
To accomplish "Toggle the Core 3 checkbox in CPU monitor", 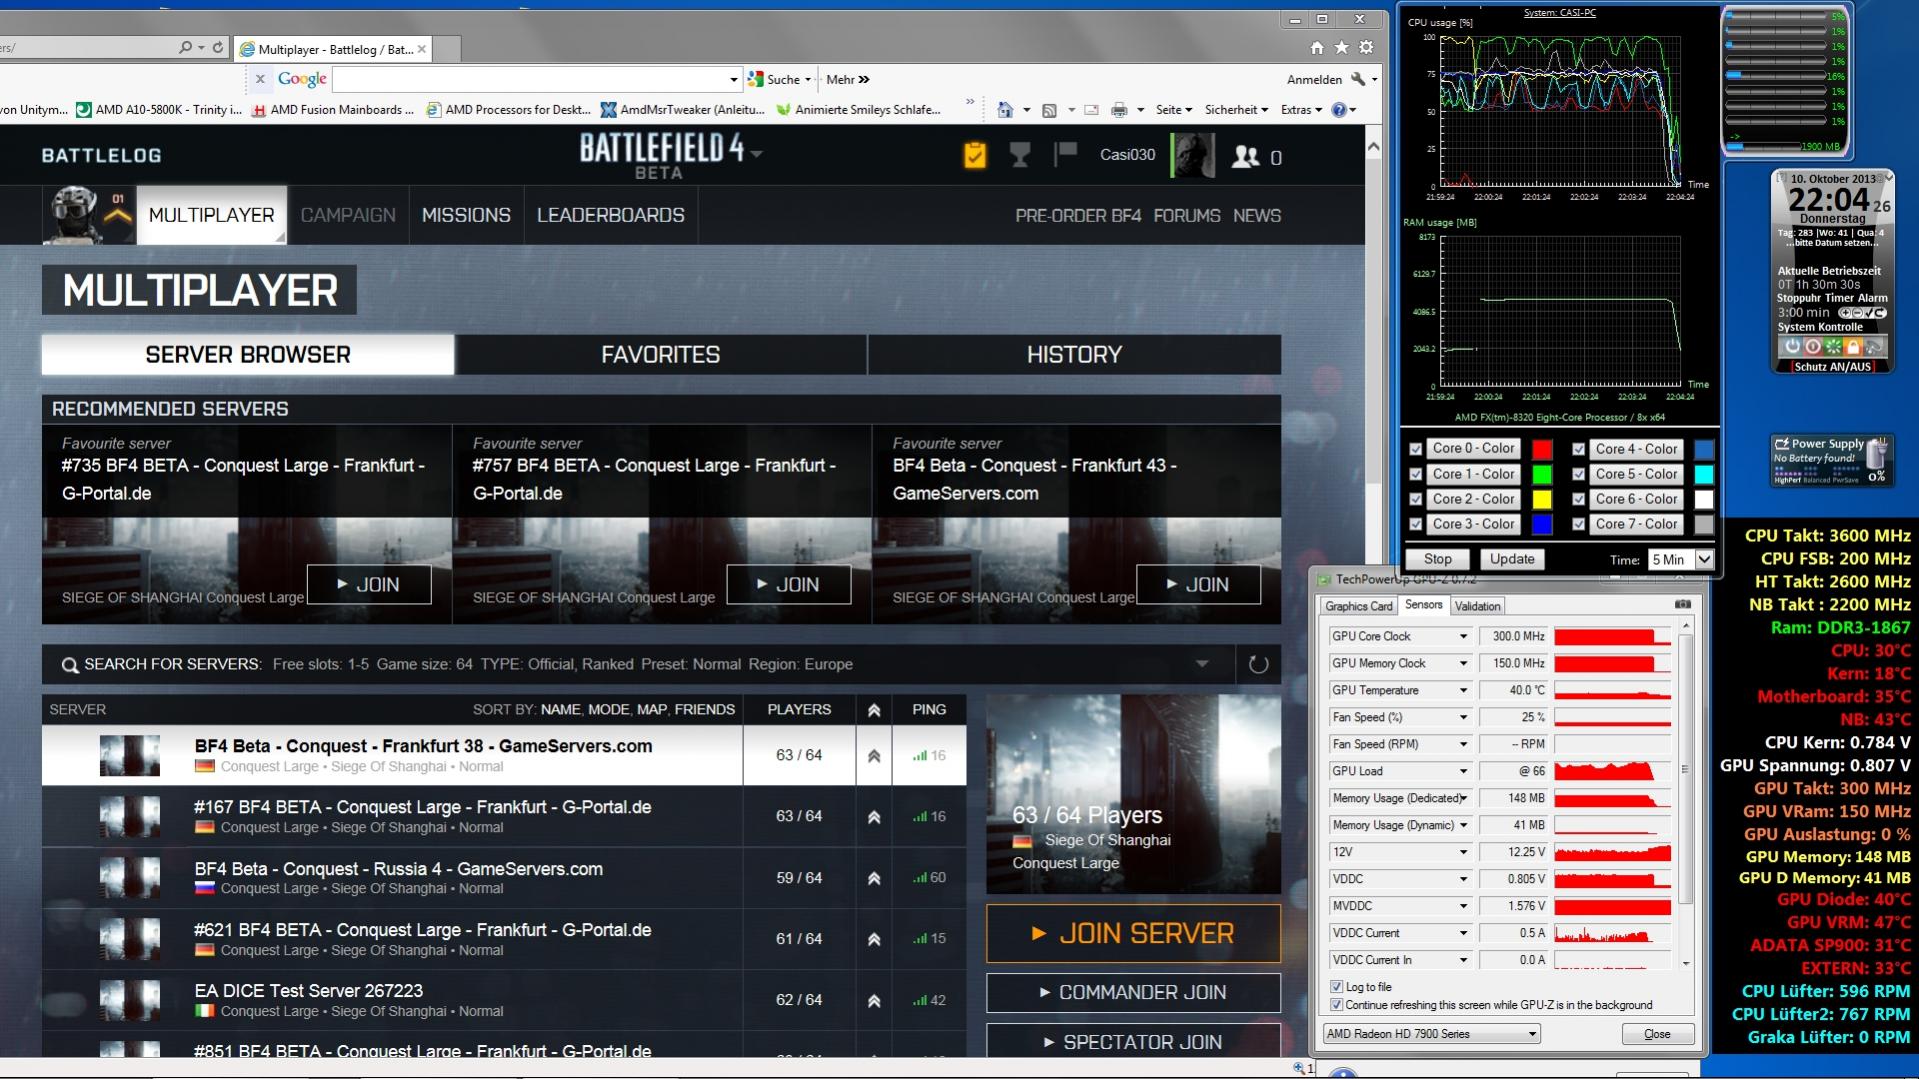I will pos(1415,524).
